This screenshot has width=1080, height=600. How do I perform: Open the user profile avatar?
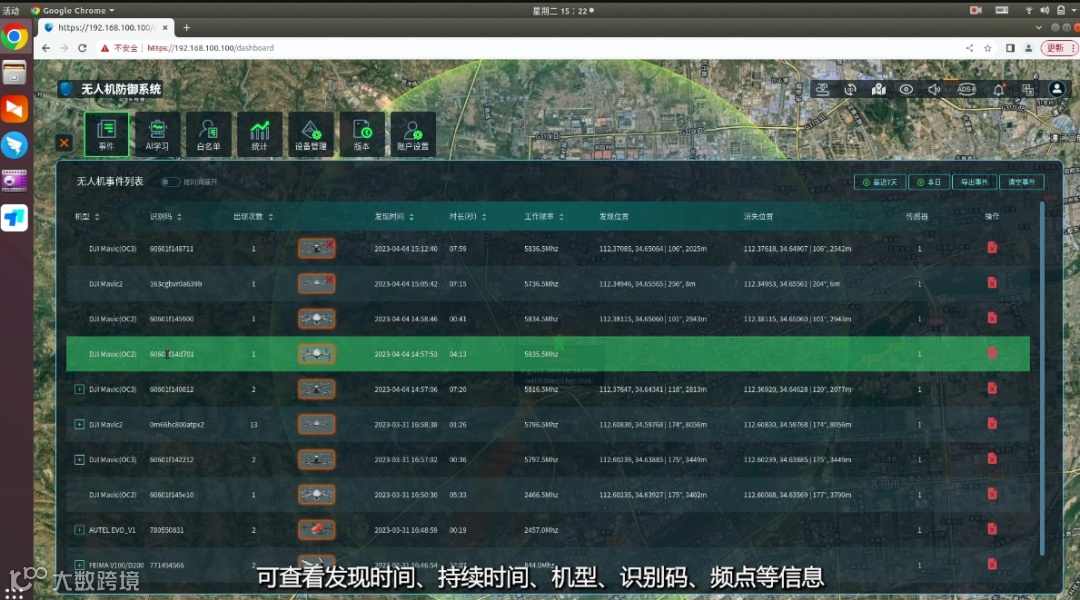point(1056,89)
